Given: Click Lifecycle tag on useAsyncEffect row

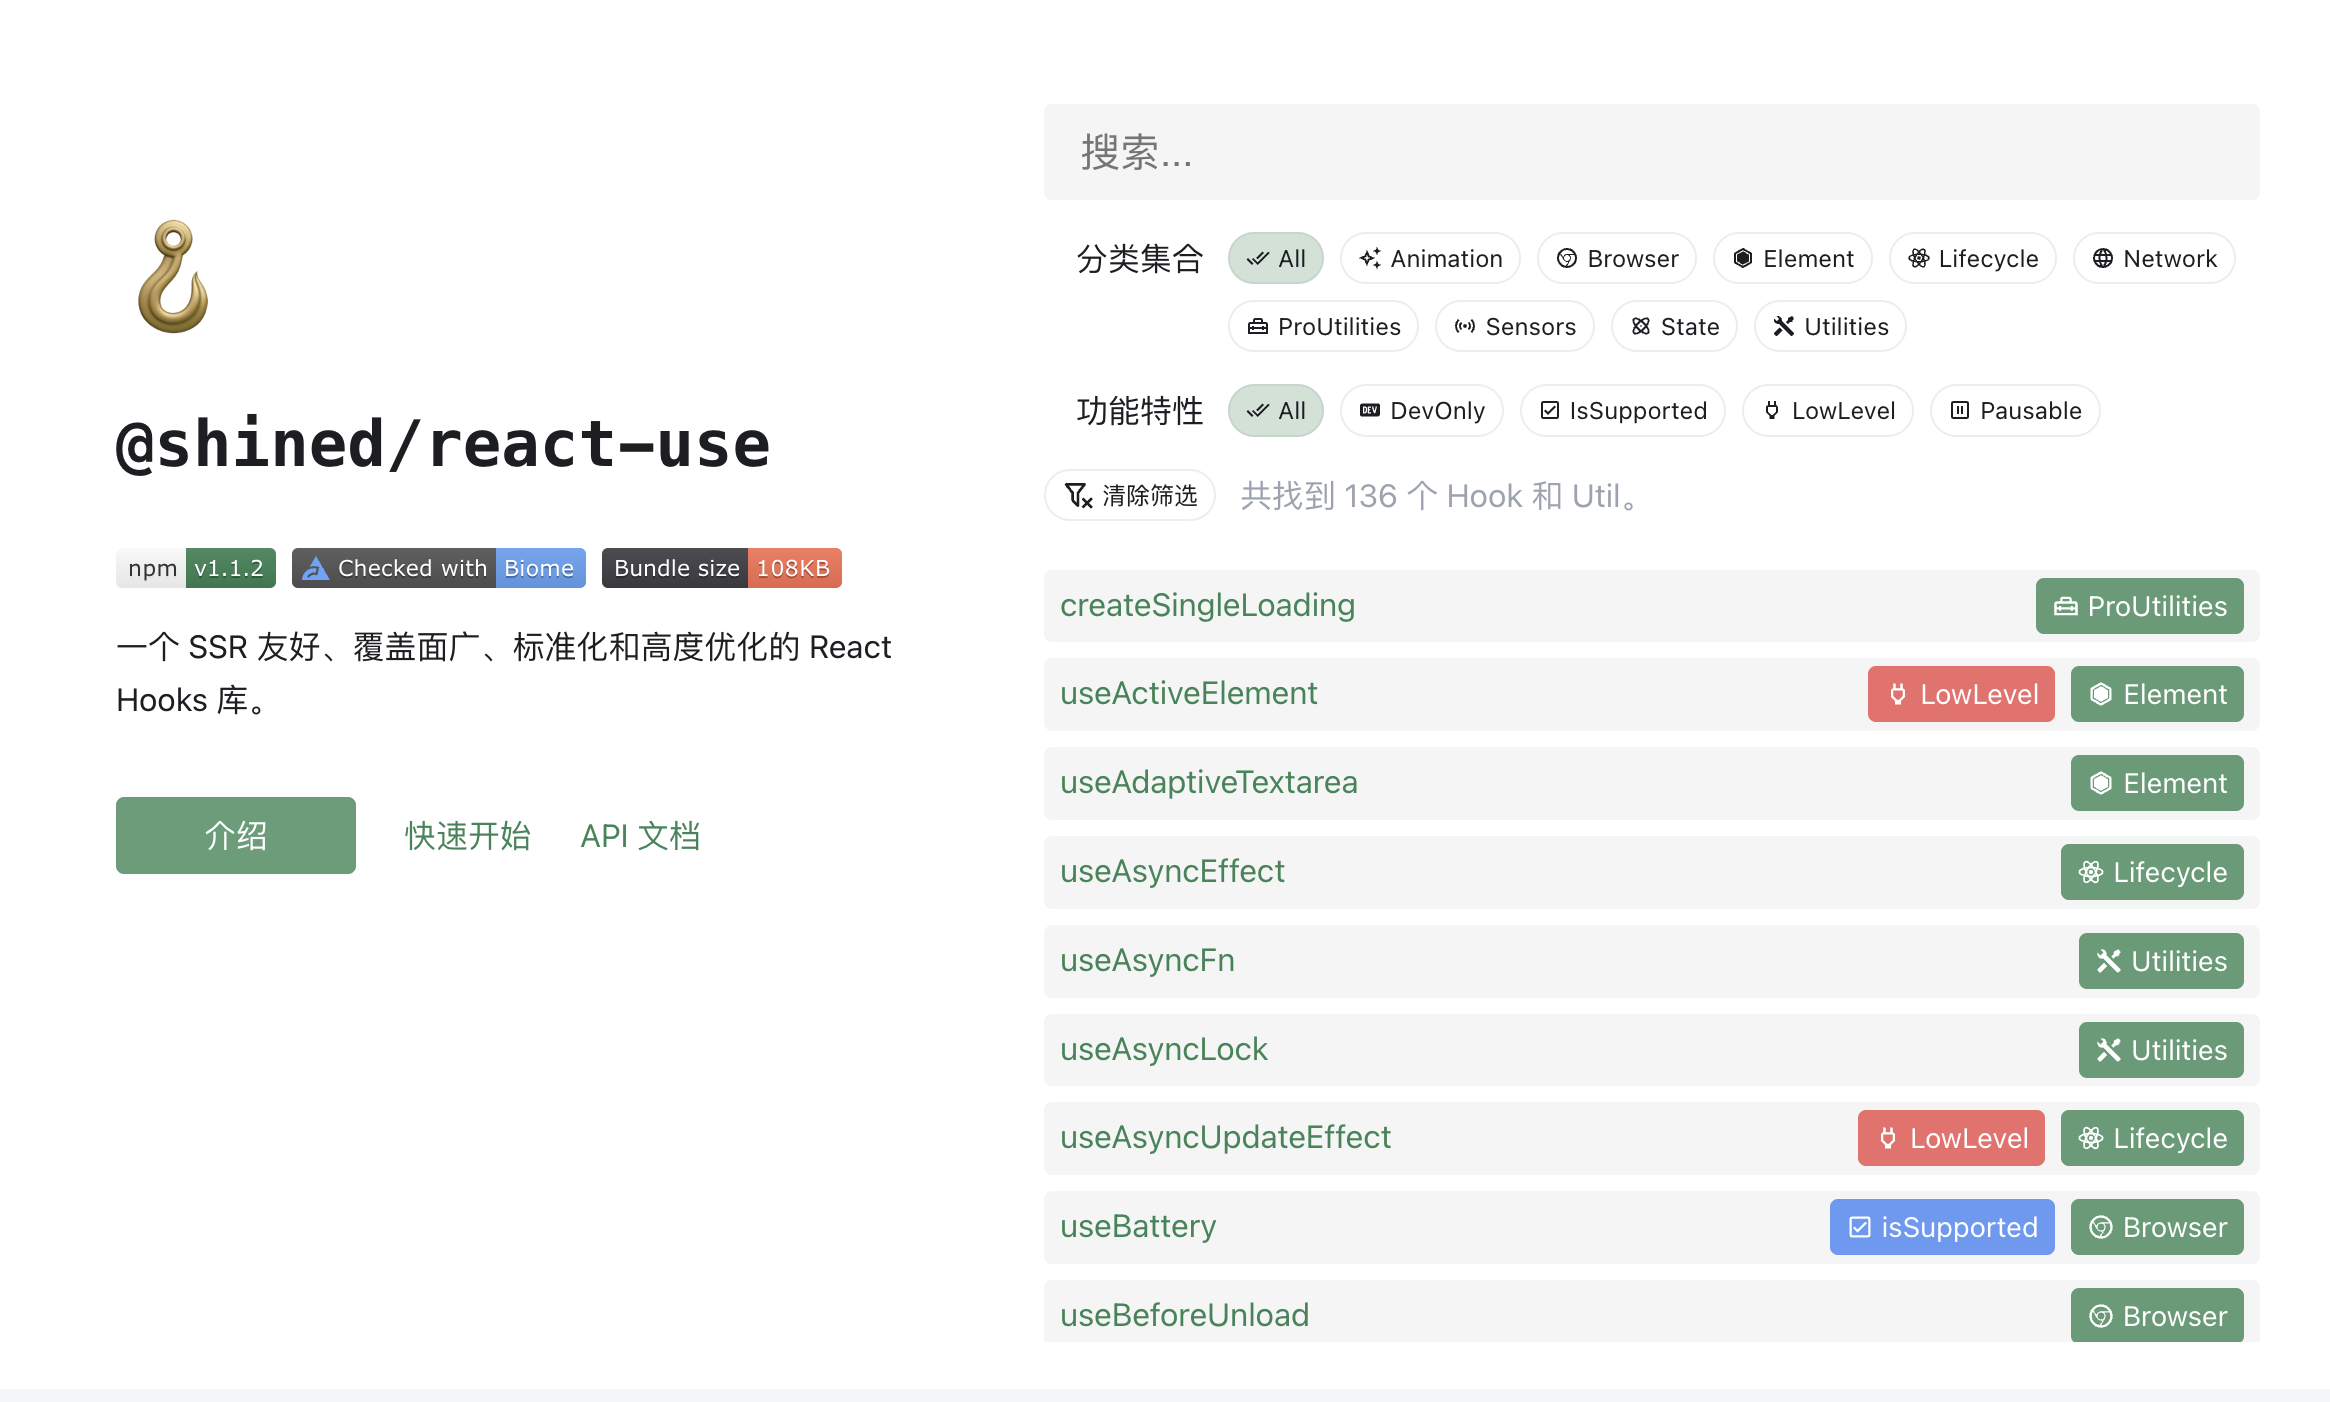Looking at the screenshot, I should [2152, 872].
